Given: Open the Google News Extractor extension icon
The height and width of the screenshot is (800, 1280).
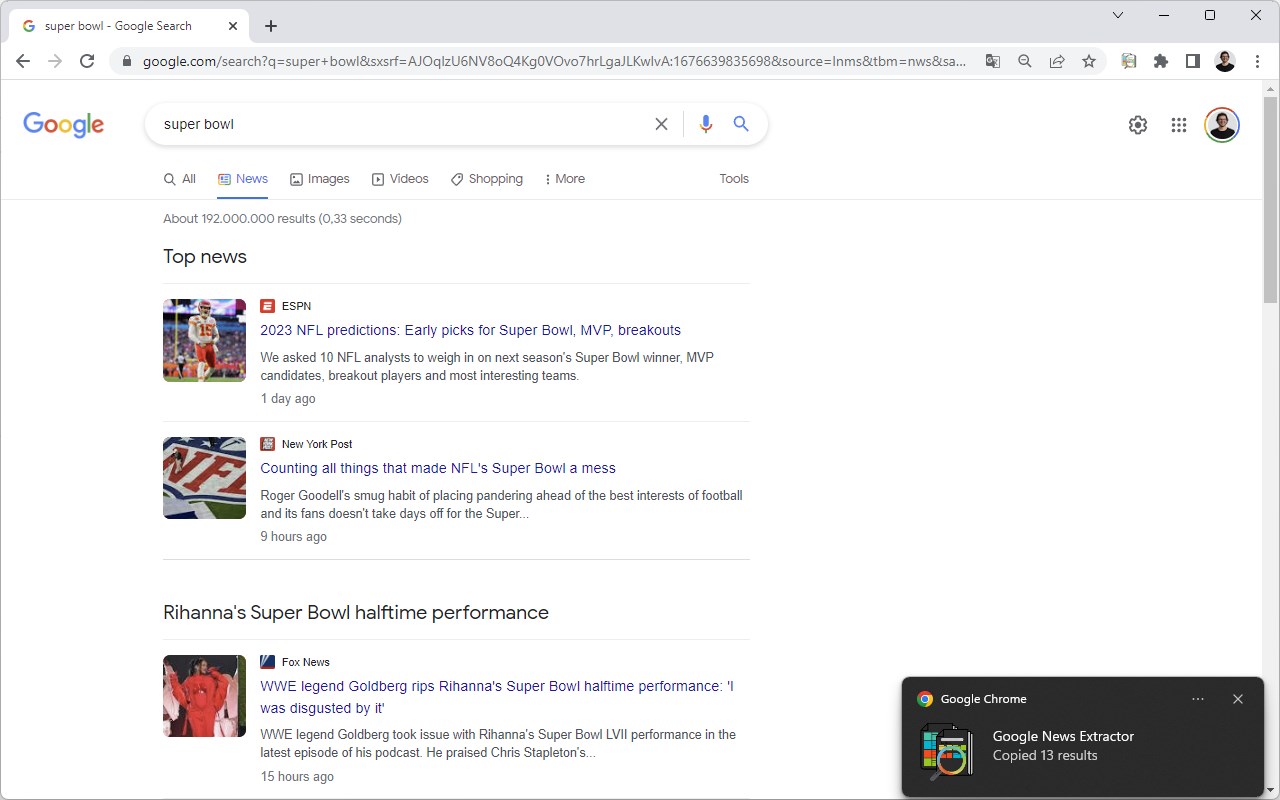Looking at the screenshot, I should (x=1129, y=61).
